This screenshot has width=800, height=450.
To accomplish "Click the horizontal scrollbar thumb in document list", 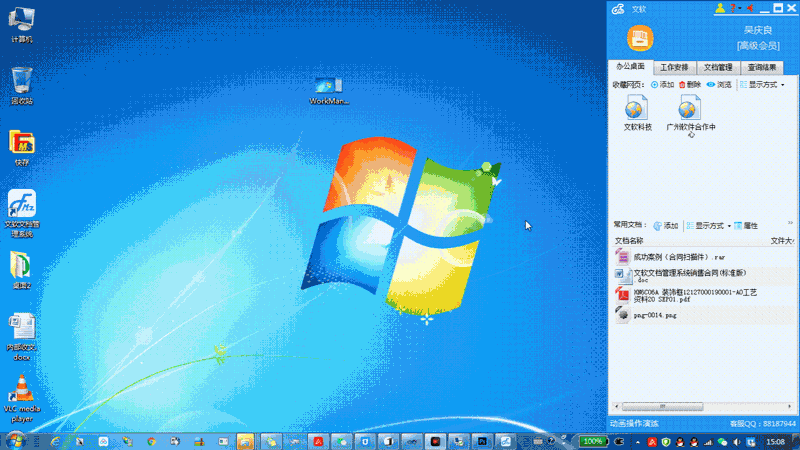I will (x=662, y=407).
